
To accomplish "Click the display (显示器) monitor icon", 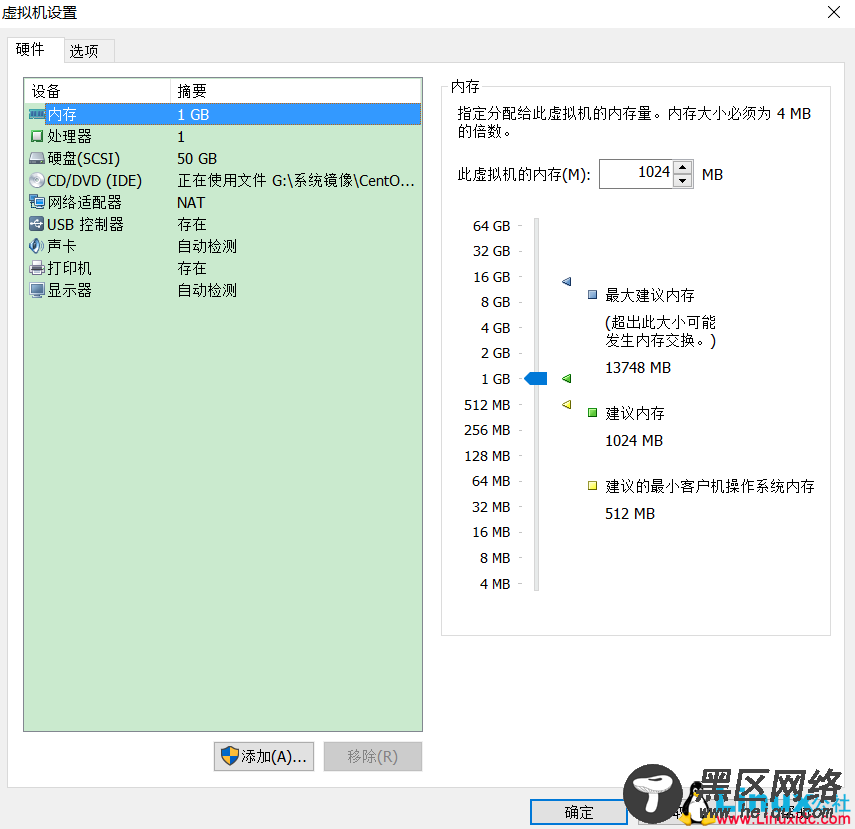I will click(37, 290).
